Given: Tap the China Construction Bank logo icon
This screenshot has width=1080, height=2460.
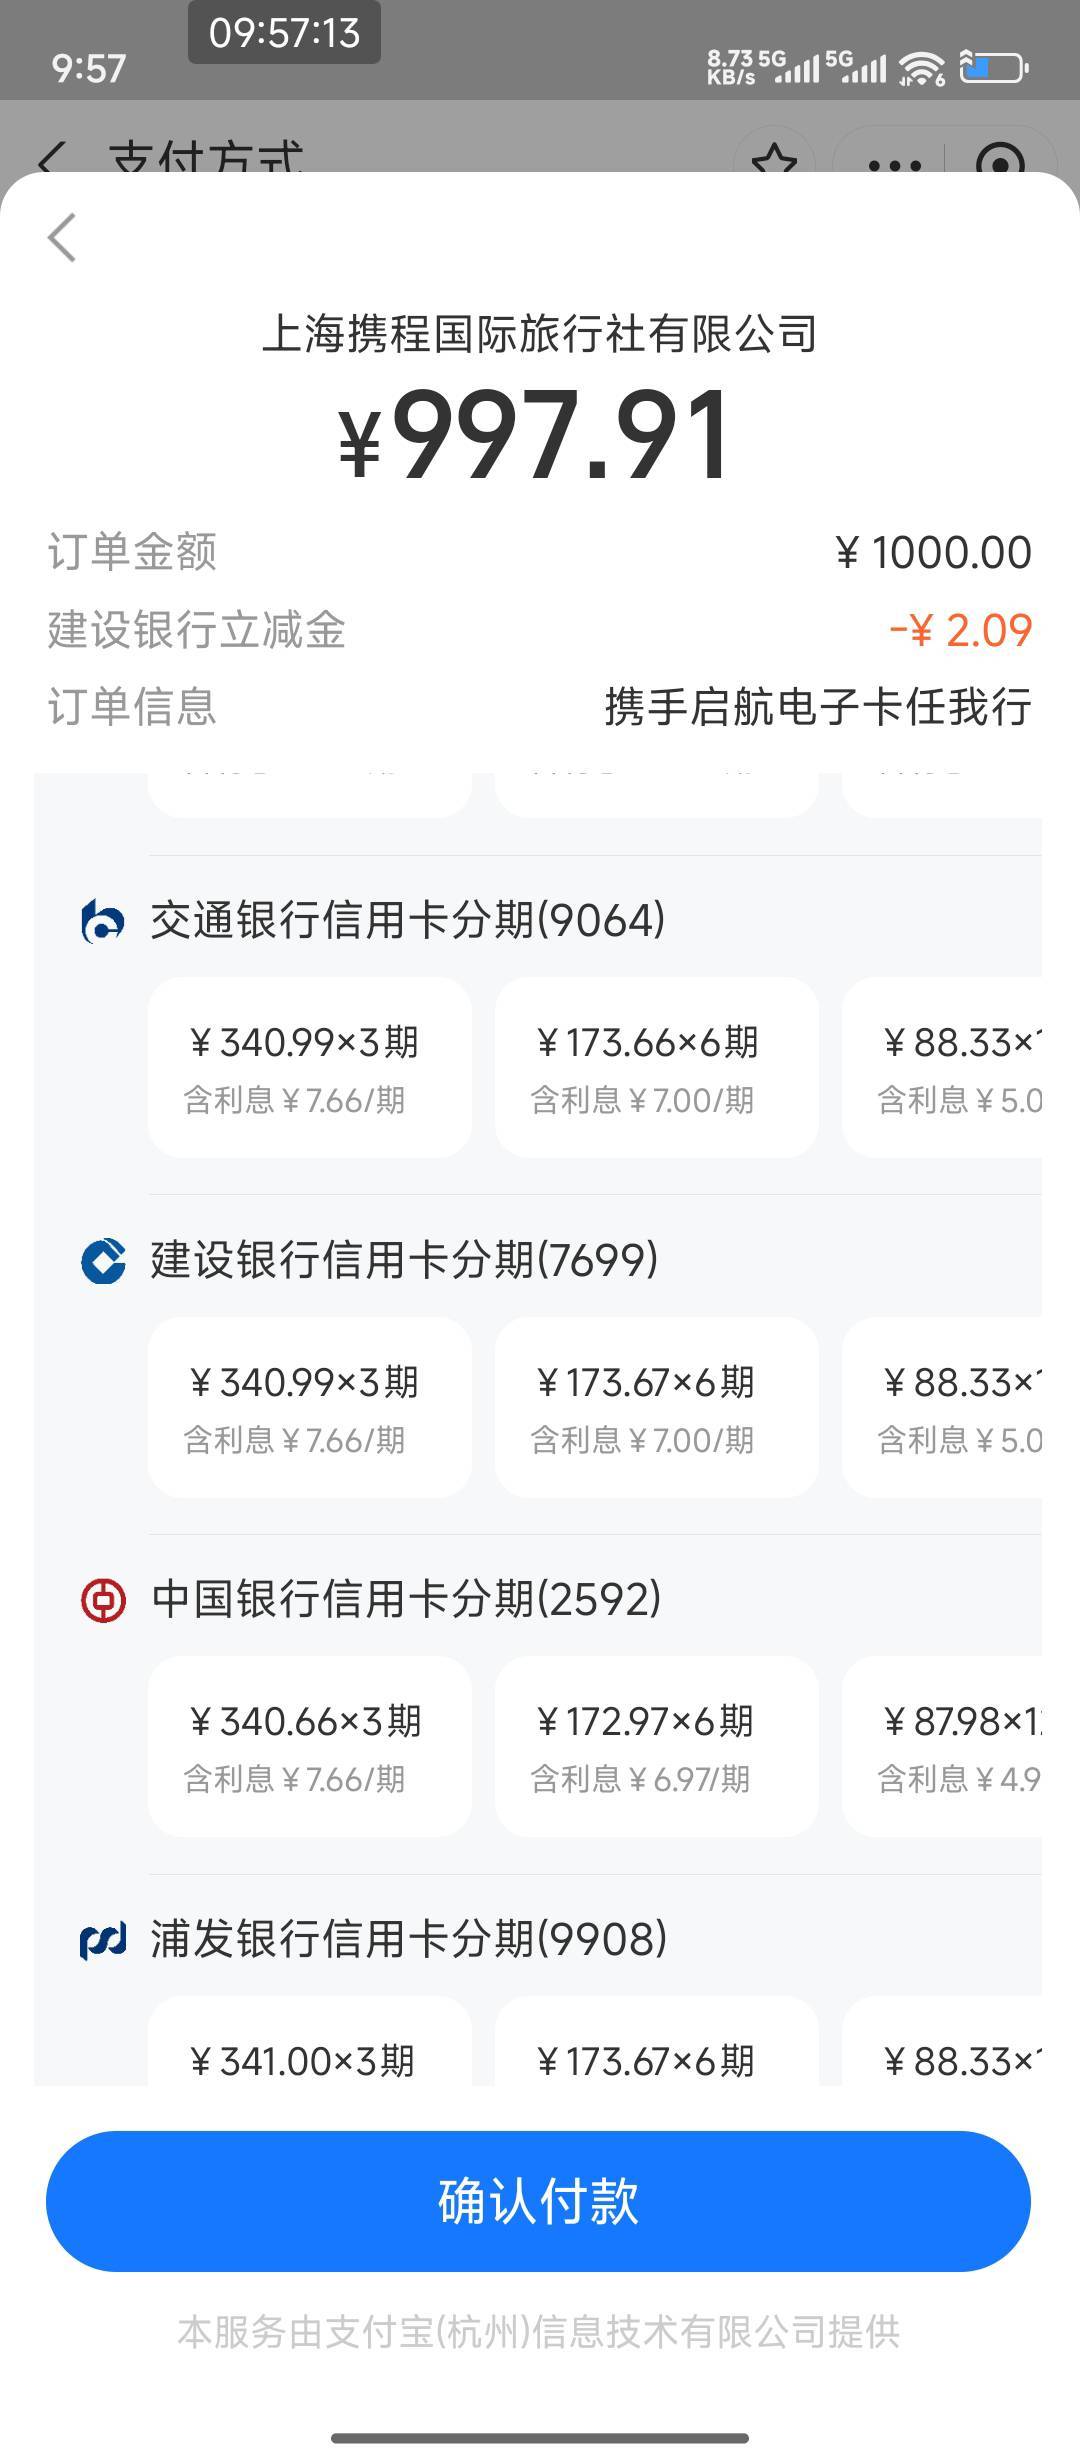Looking at the screenshot, I should pyautogui.click(x=103, y=1260).
